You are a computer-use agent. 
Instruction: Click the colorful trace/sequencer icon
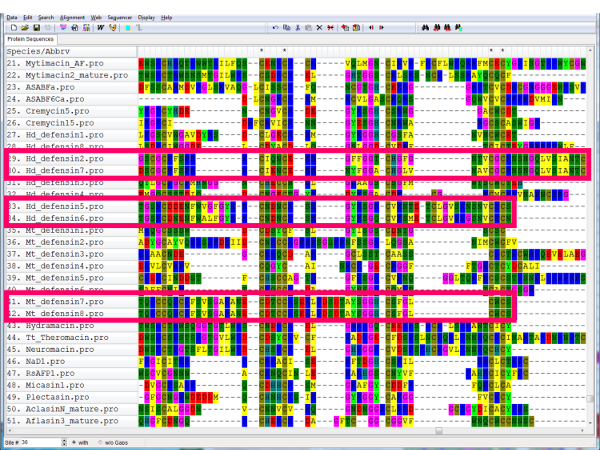pyautogui.click(x=86, y=28)
